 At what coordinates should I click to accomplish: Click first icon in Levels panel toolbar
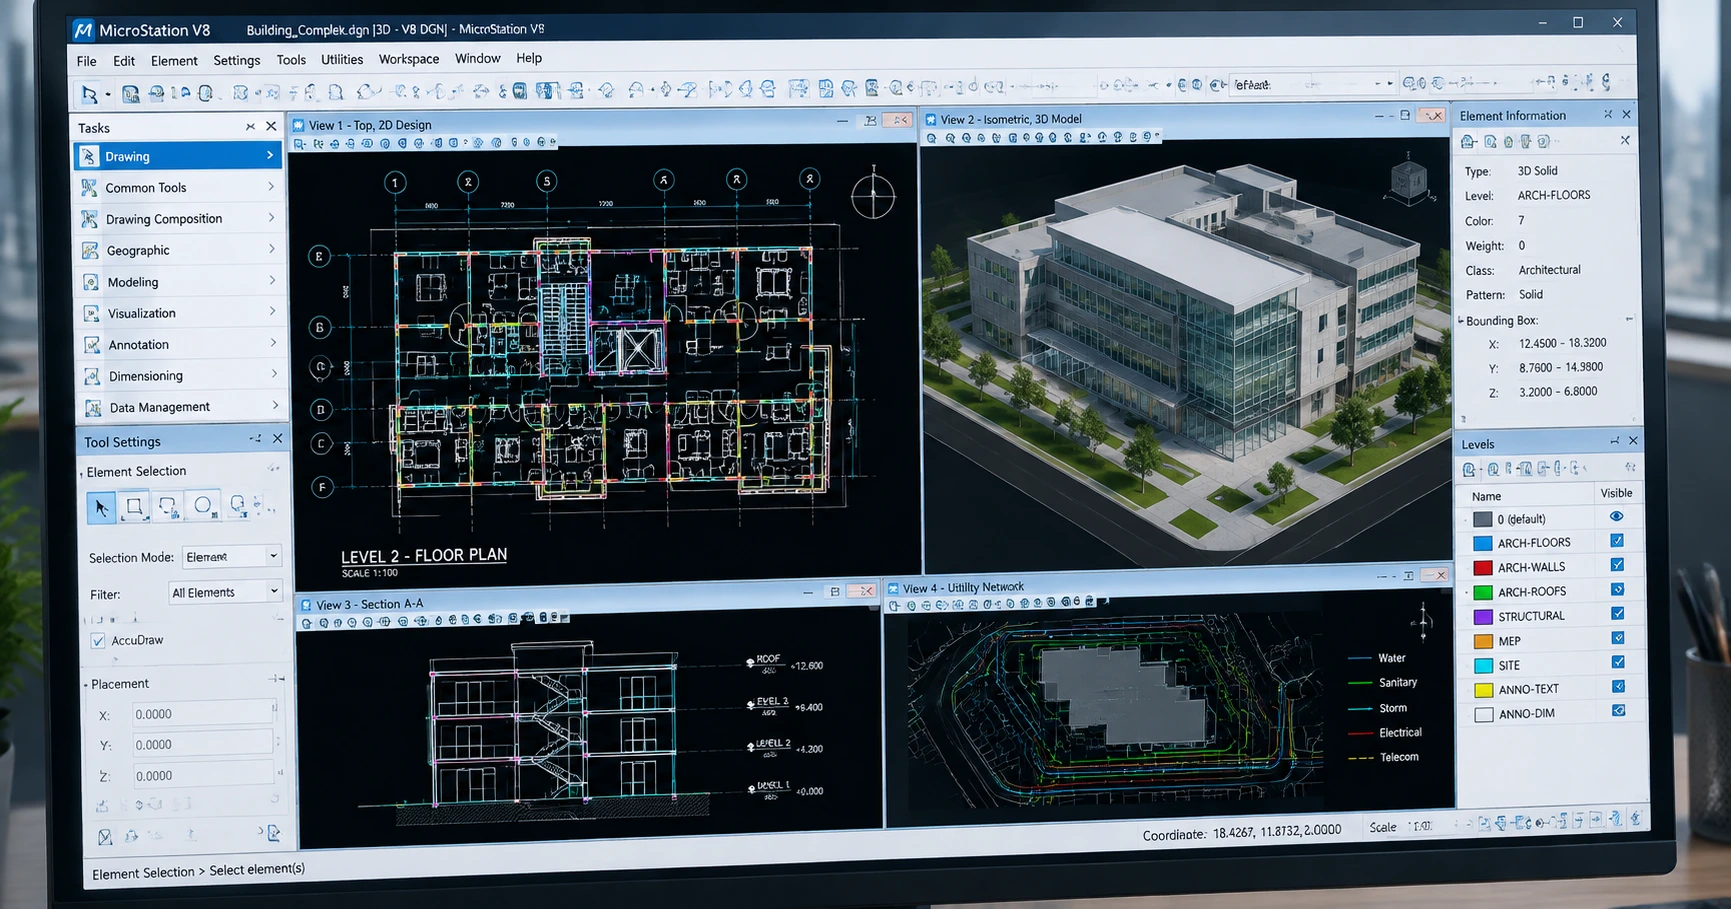coord(1469,469)
